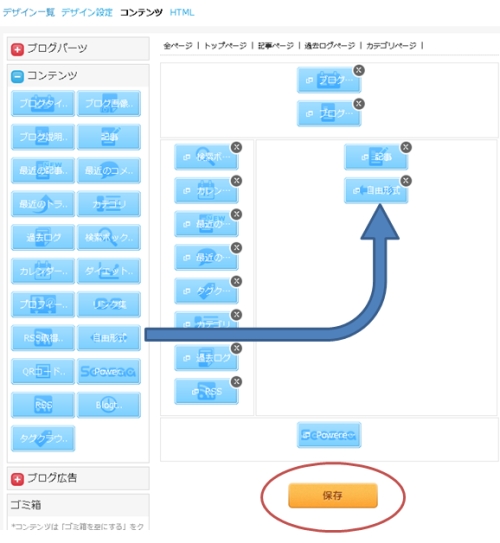Select the Blog block in the palette

[x=109, y=405]
